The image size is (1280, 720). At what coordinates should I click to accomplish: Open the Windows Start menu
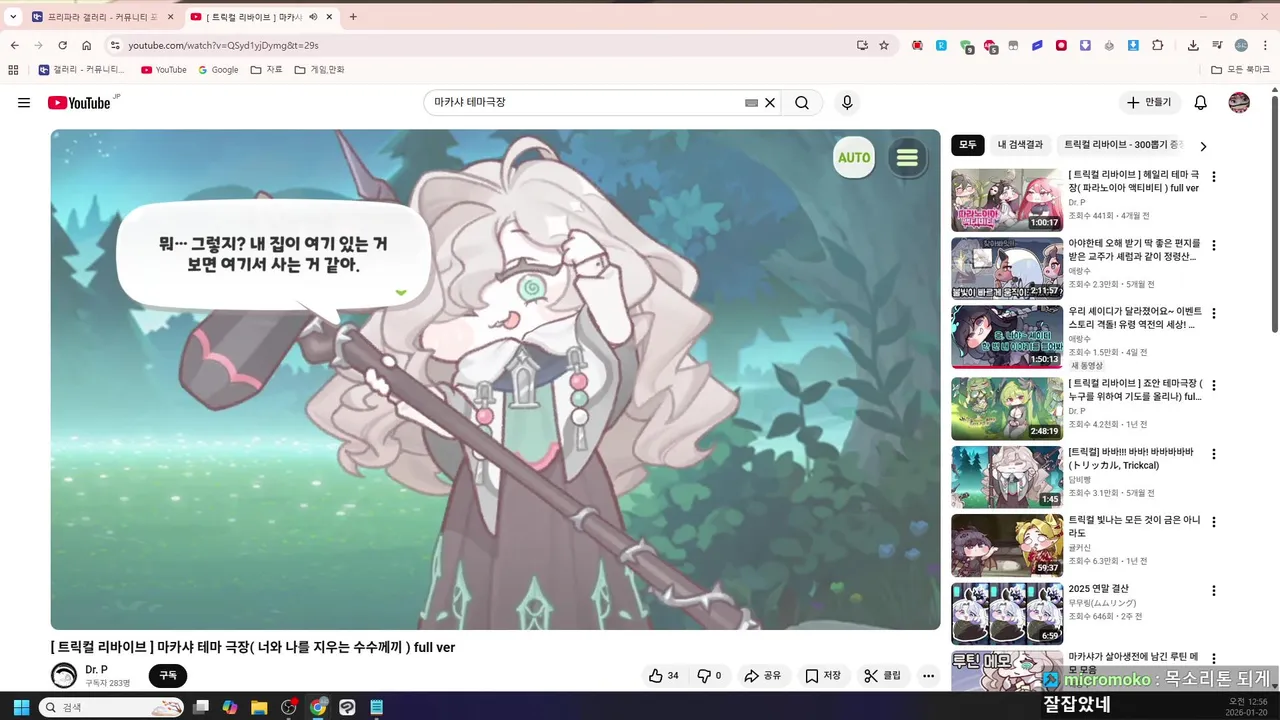click(x=20, y=707)
